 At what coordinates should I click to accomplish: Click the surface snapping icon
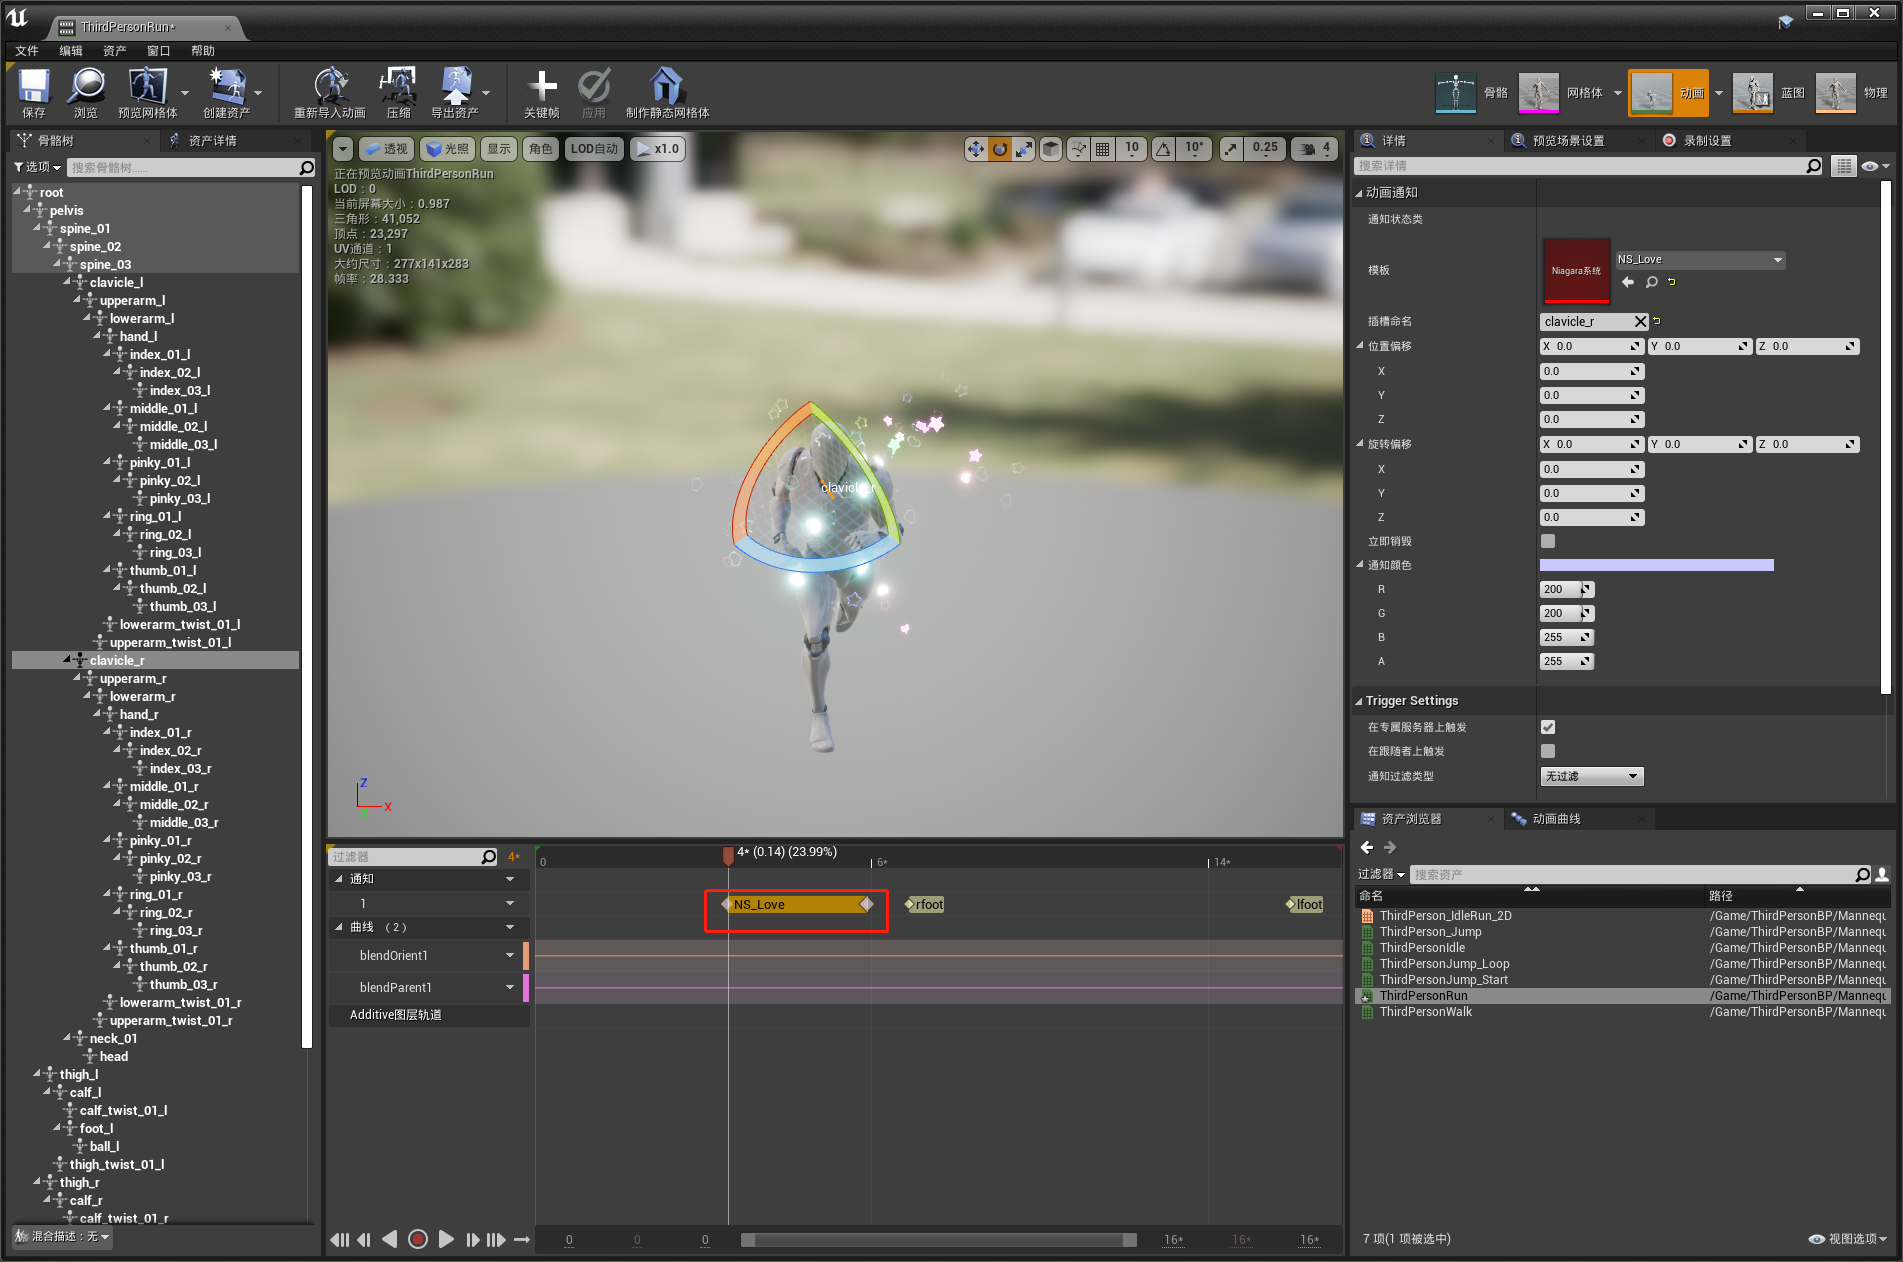pyautogui.click(x=1078, y=149)
